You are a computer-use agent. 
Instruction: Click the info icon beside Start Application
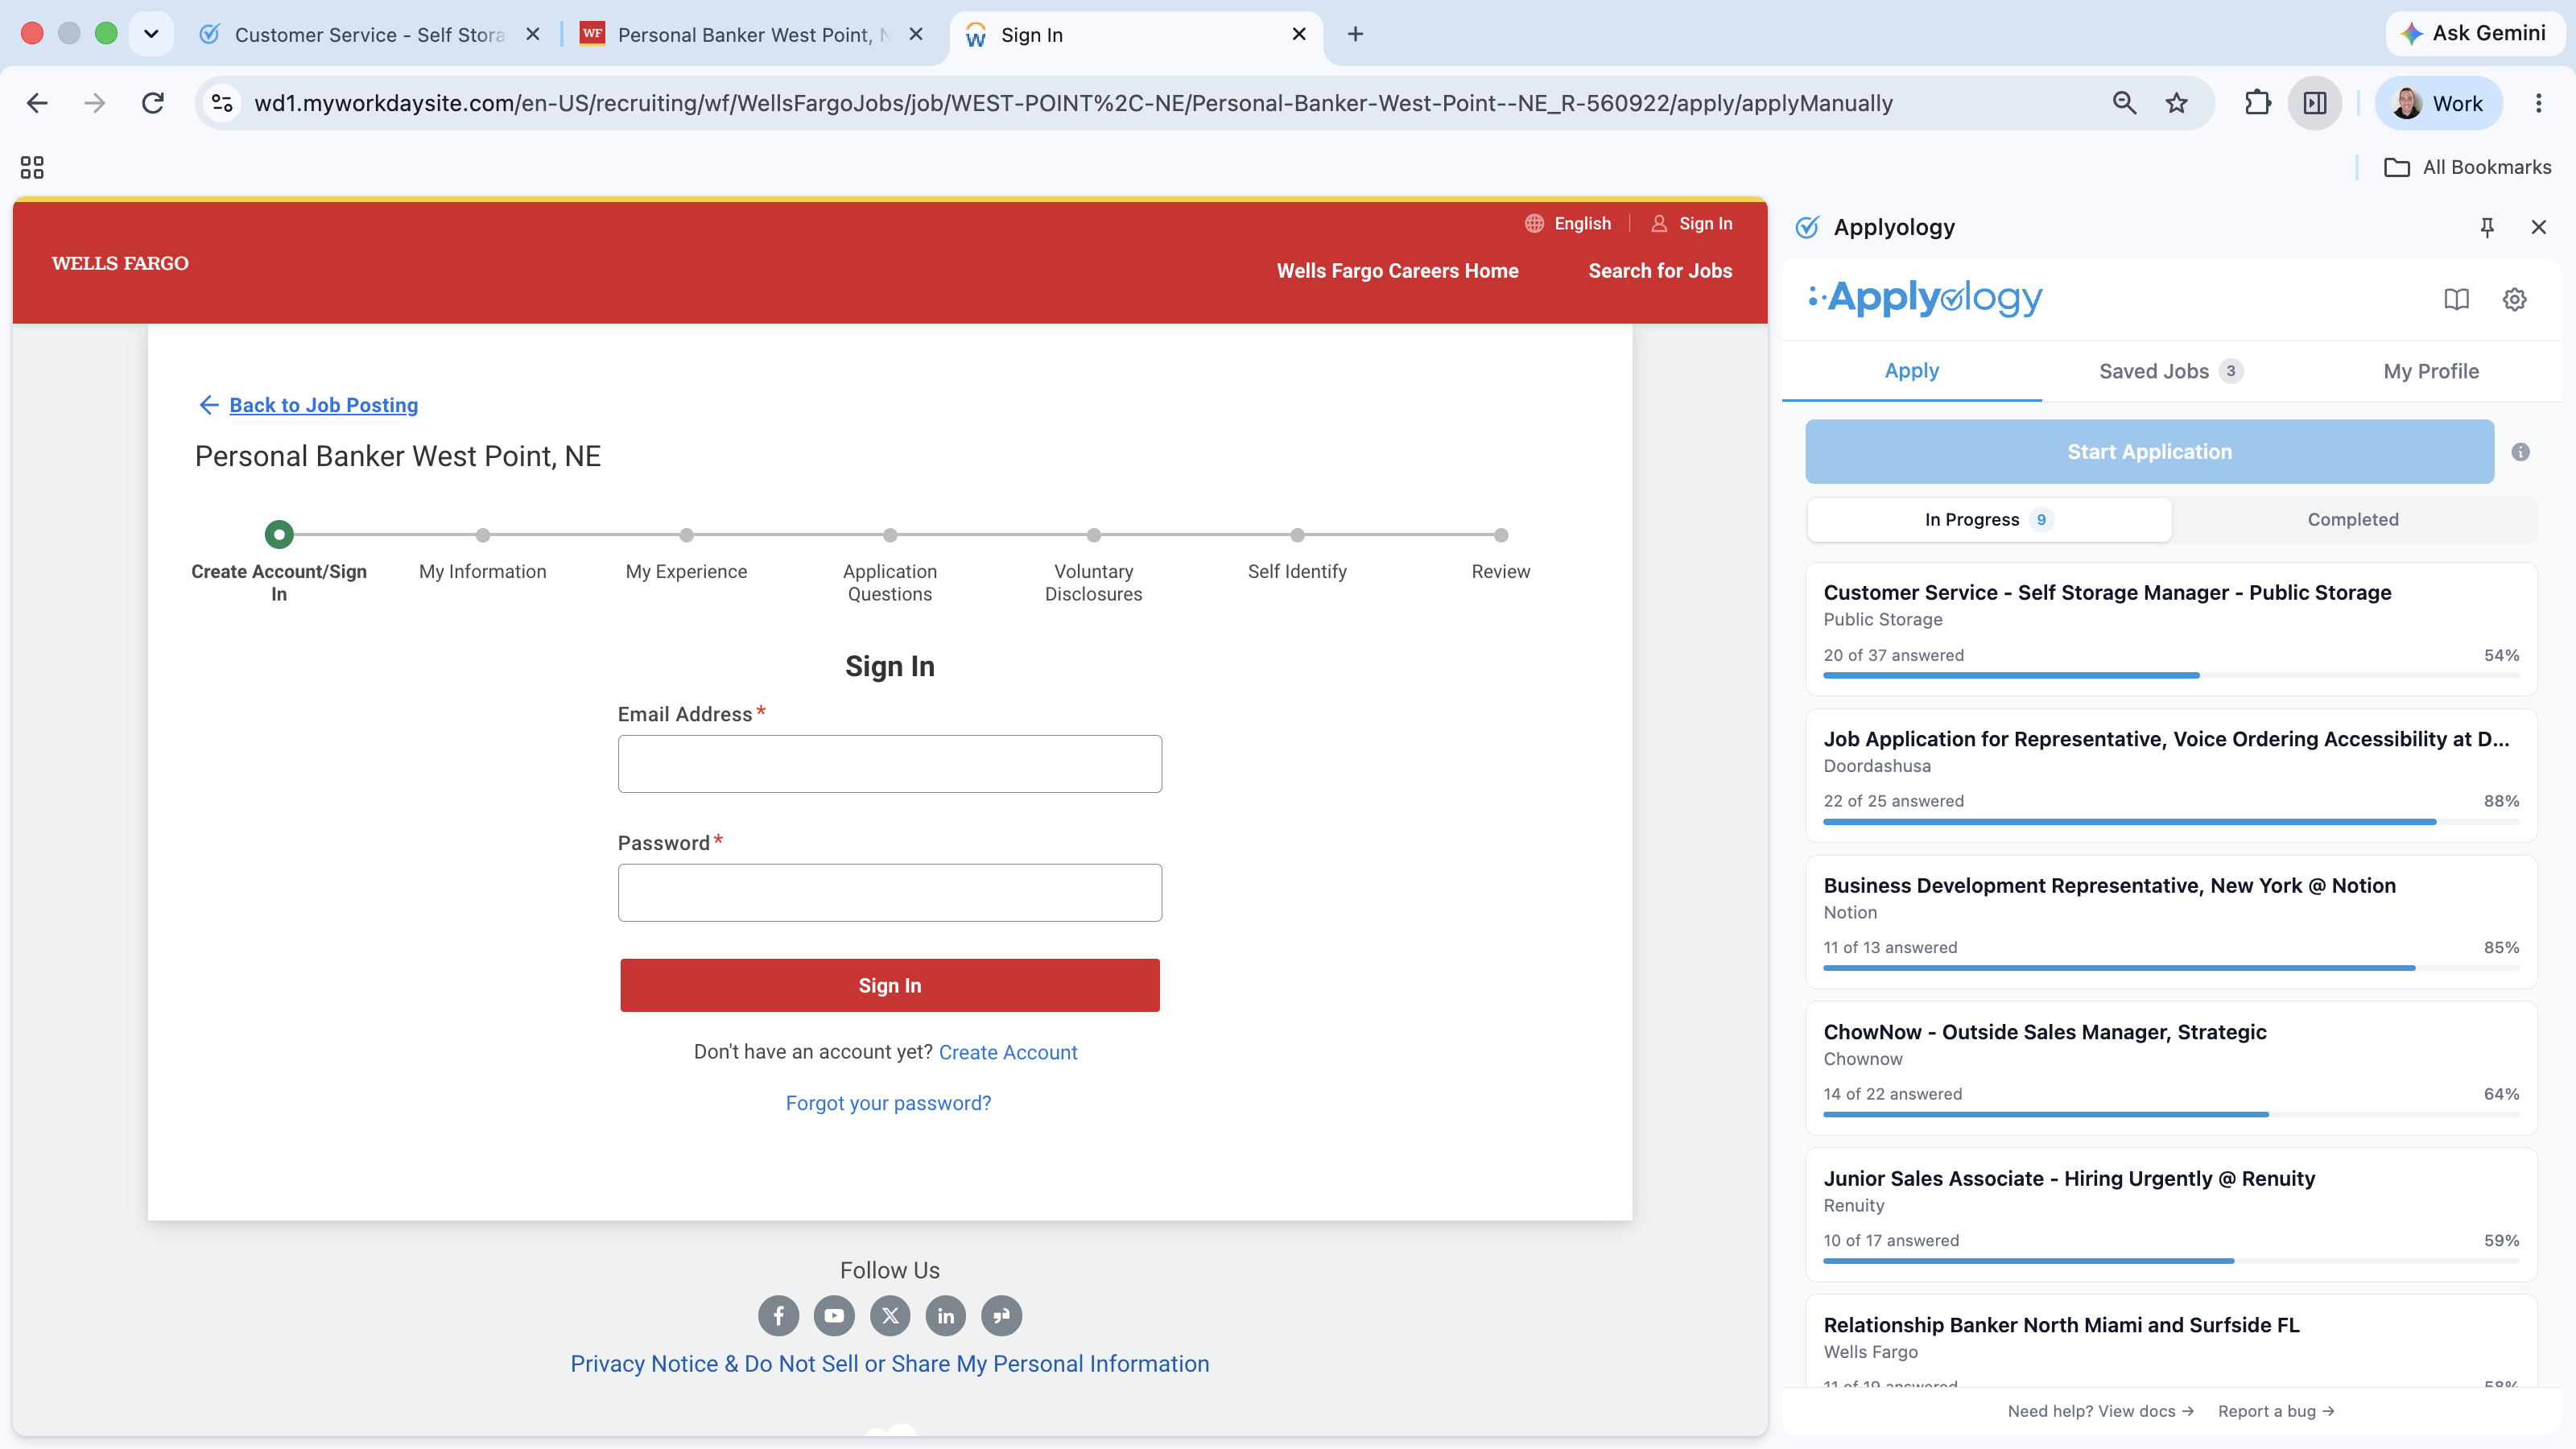pyautogui.click(x=2520, y=452)
